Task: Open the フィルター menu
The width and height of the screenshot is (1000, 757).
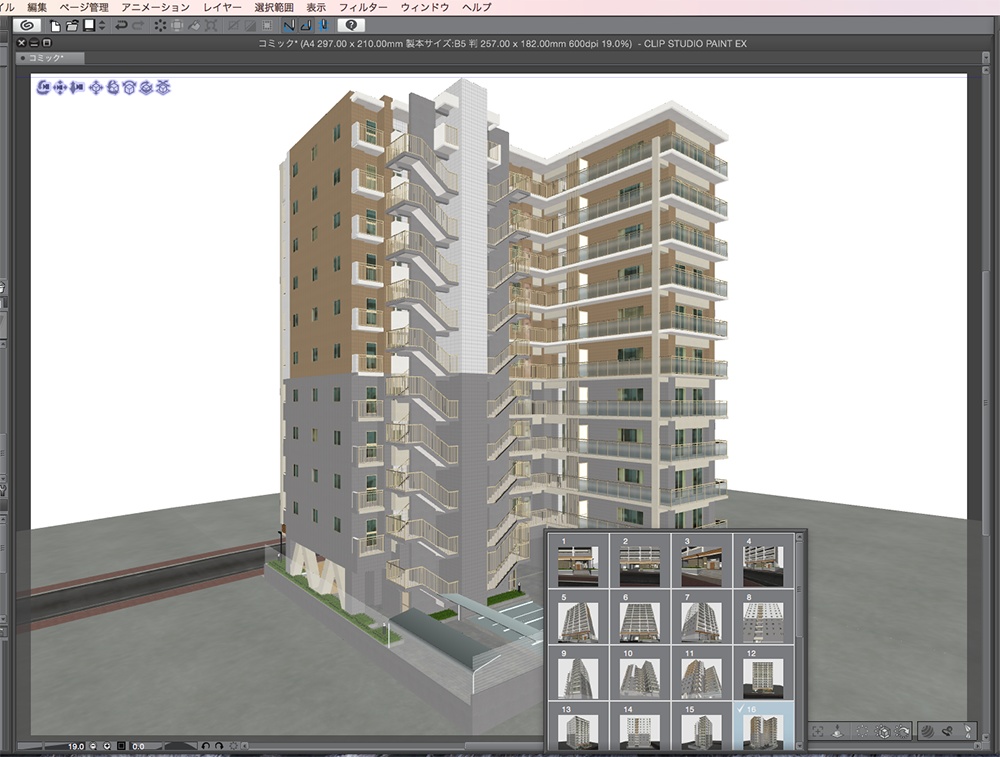Action: tap(363, 6)
